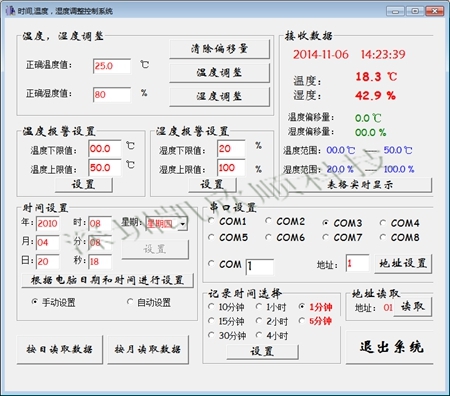Click the 正确湿度值 input field

point(112,95)
